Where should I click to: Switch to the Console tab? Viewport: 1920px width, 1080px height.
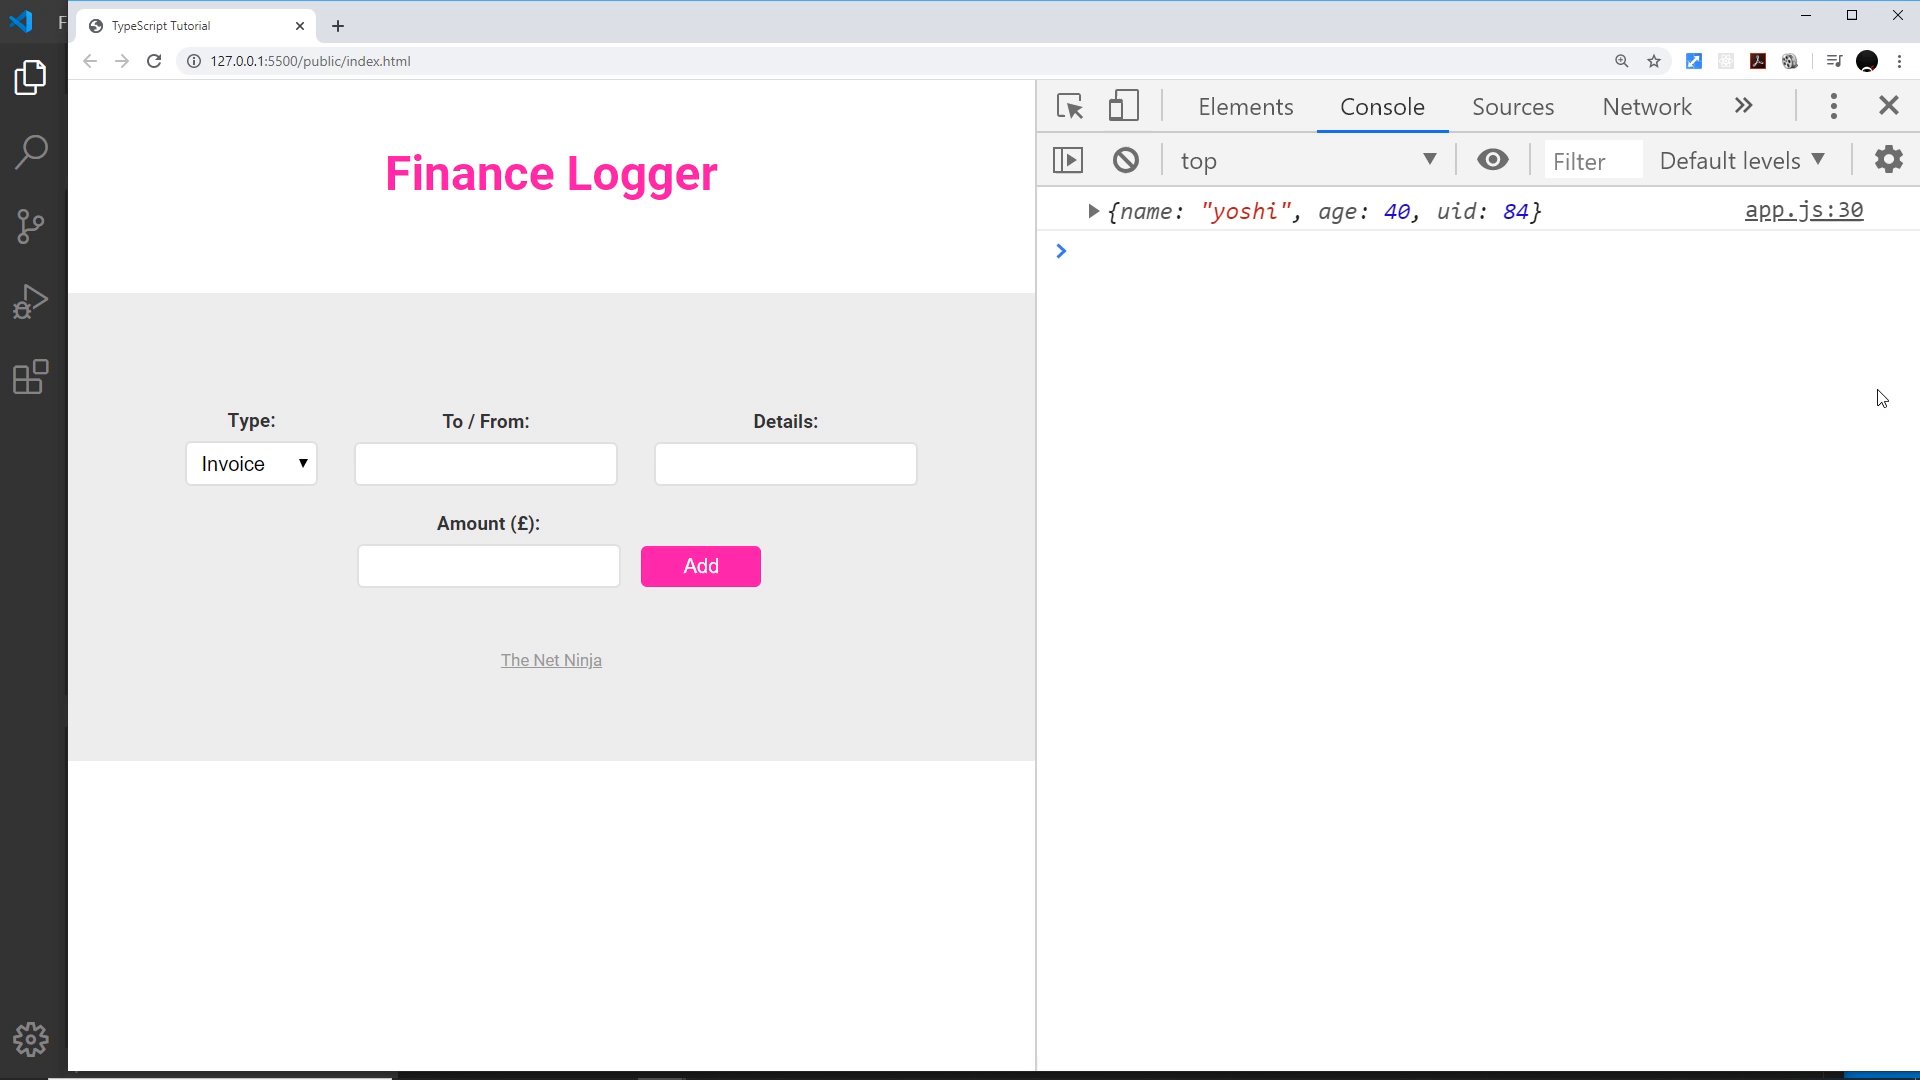[x=1382, y=106]
